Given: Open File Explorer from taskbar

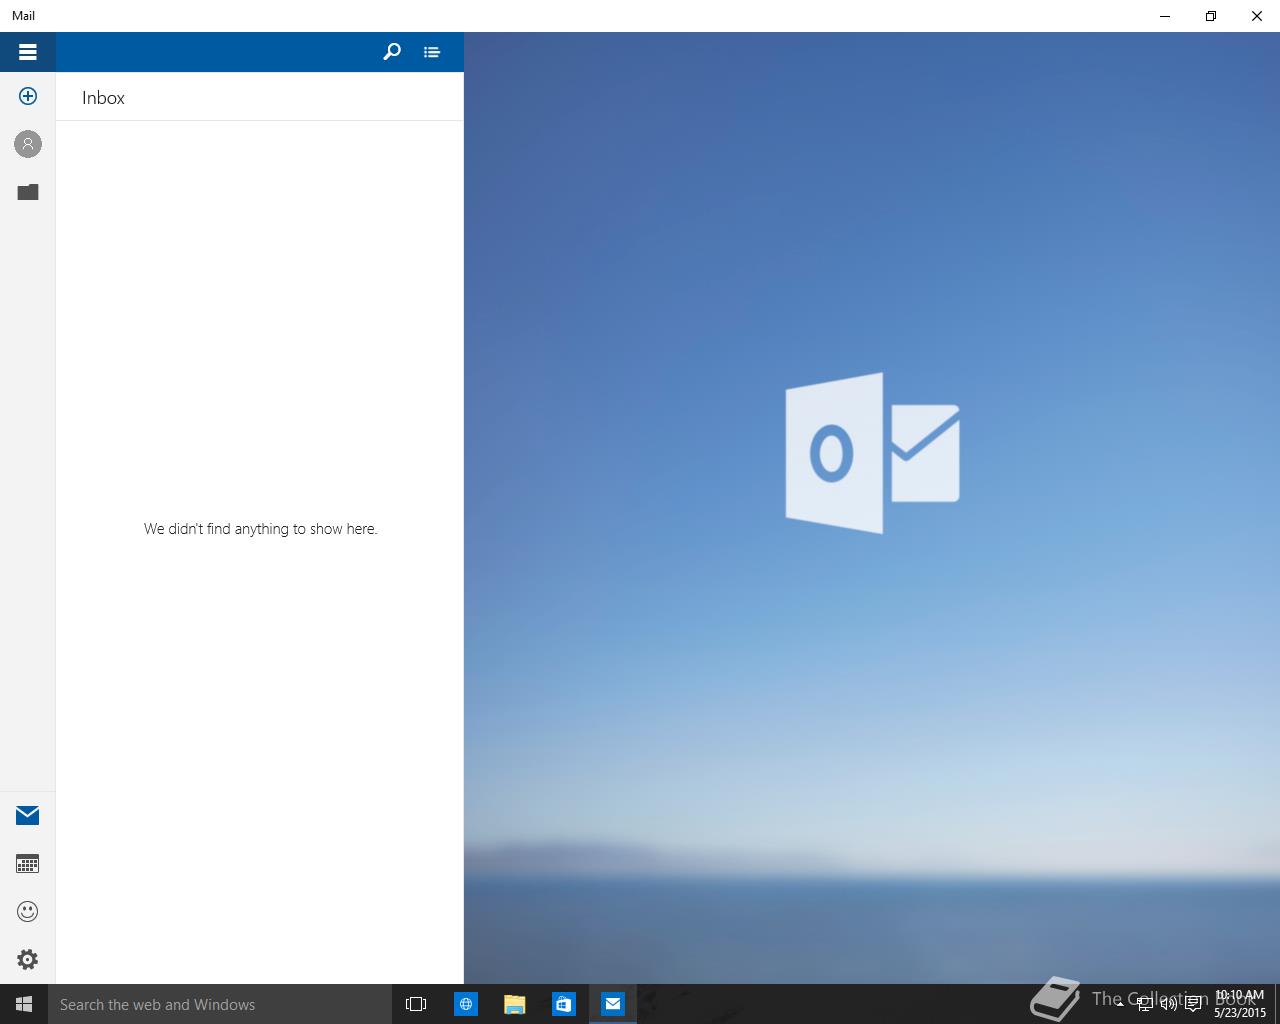Looking at the screenshot, I should pyautogui.click(x=514, y=1004).
